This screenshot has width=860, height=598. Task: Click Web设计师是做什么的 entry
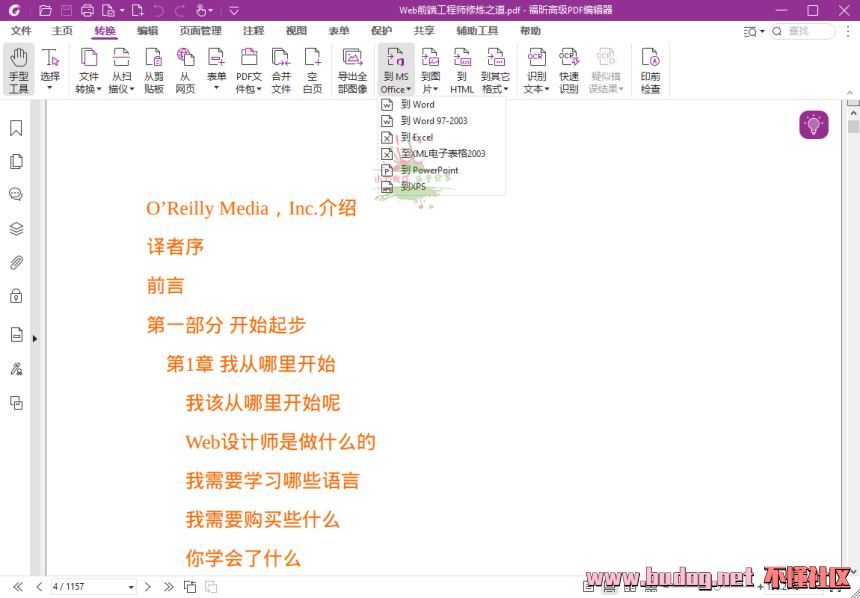point(280,442)
